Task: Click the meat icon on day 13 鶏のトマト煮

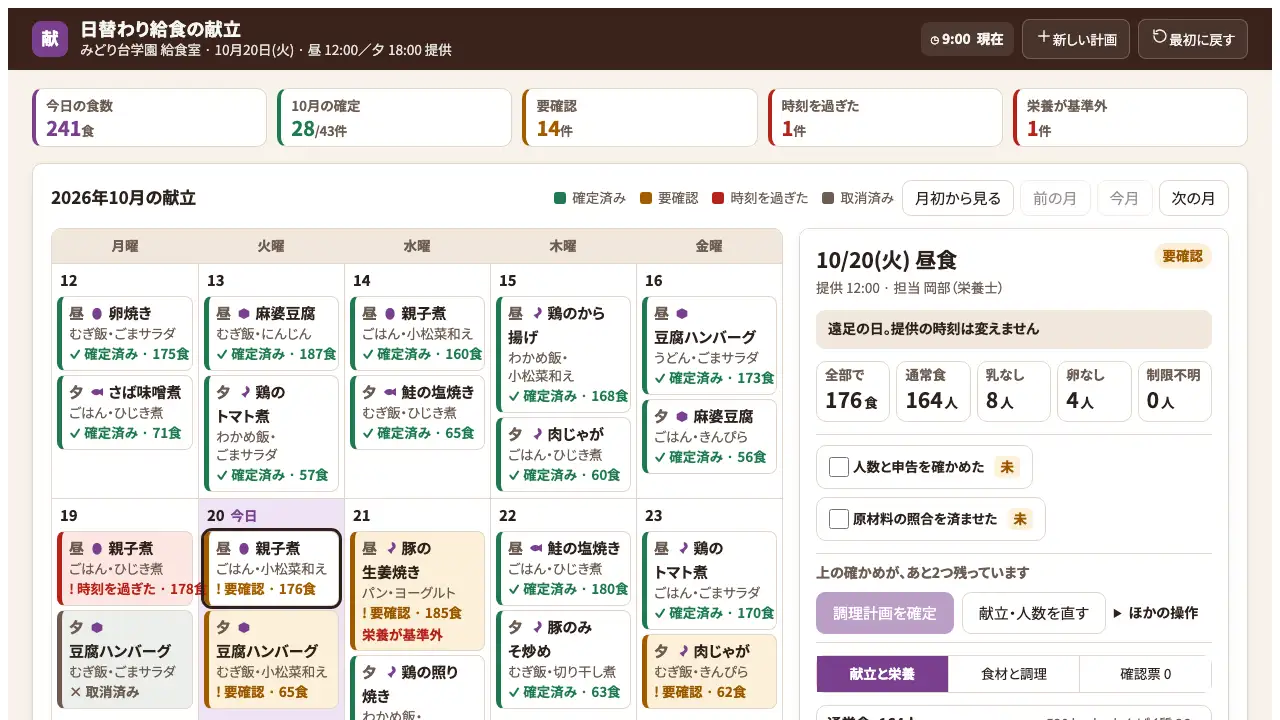Action: coord(244,392)
